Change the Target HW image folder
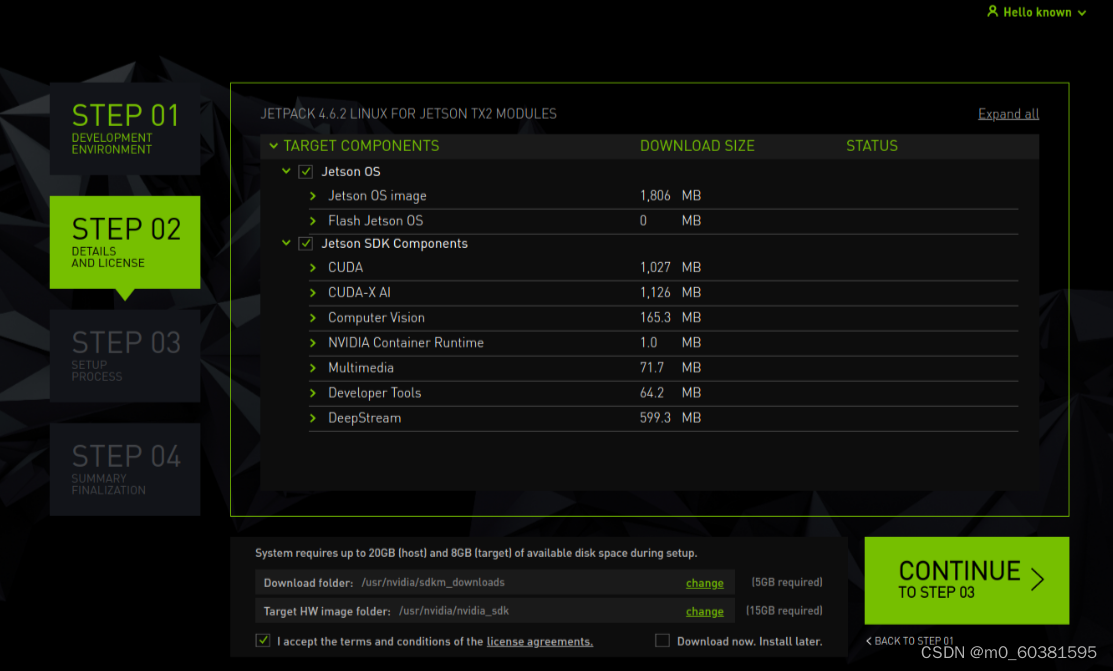 tap(705, 611)
